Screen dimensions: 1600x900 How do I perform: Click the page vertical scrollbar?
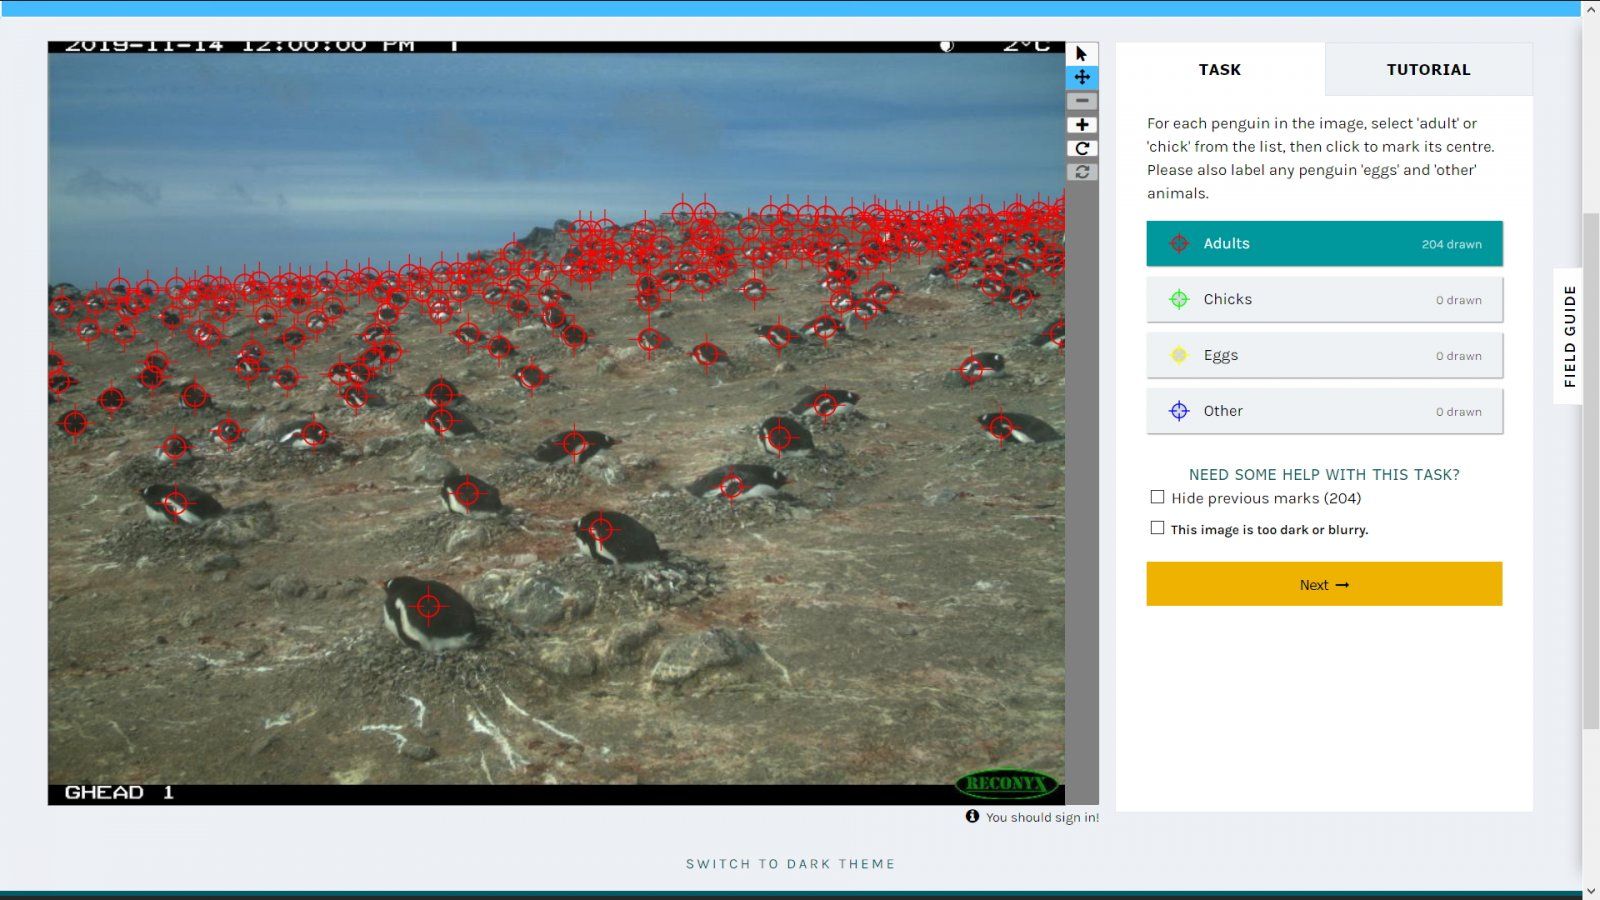[1590, 470]
